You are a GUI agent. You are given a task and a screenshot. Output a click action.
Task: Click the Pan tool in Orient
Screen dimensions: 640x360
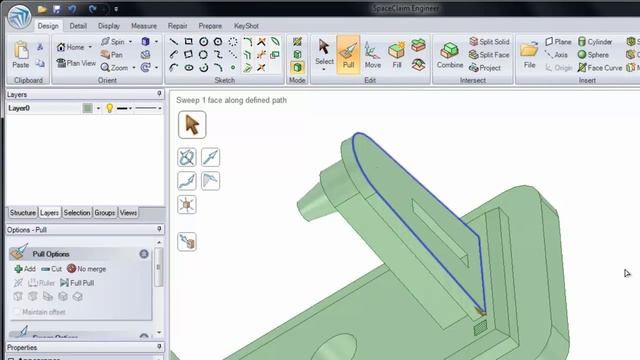tap(112, 55)
